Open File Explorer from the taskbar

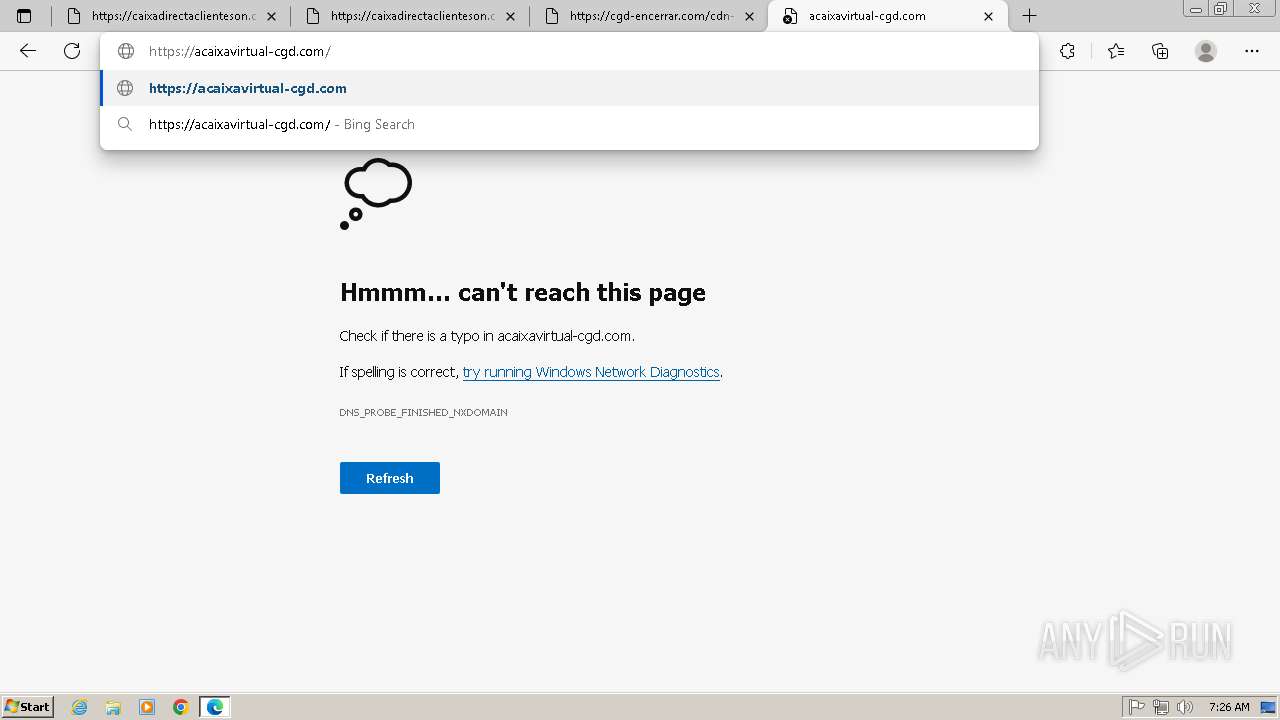click(x=113, y=707)
